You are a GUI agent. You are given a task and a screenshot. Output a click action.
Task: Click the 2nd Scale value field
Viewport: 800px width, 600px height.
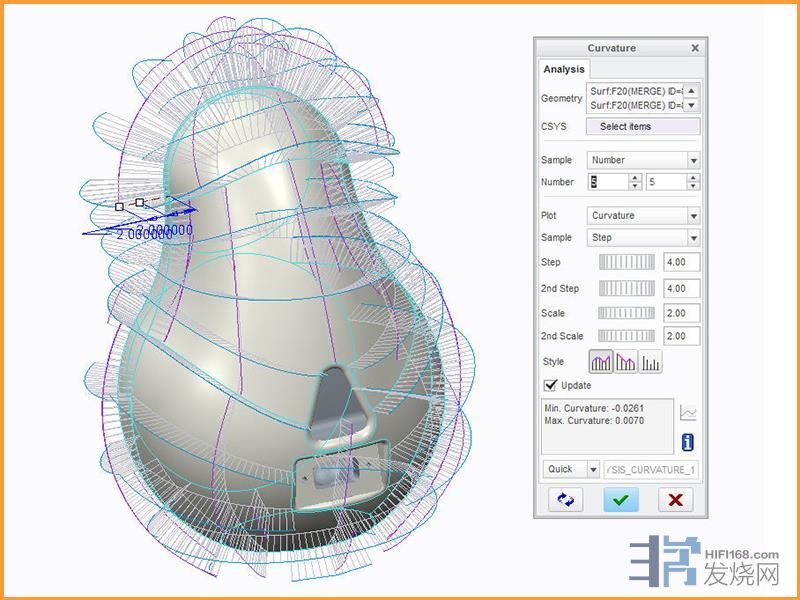pos(680,336)
